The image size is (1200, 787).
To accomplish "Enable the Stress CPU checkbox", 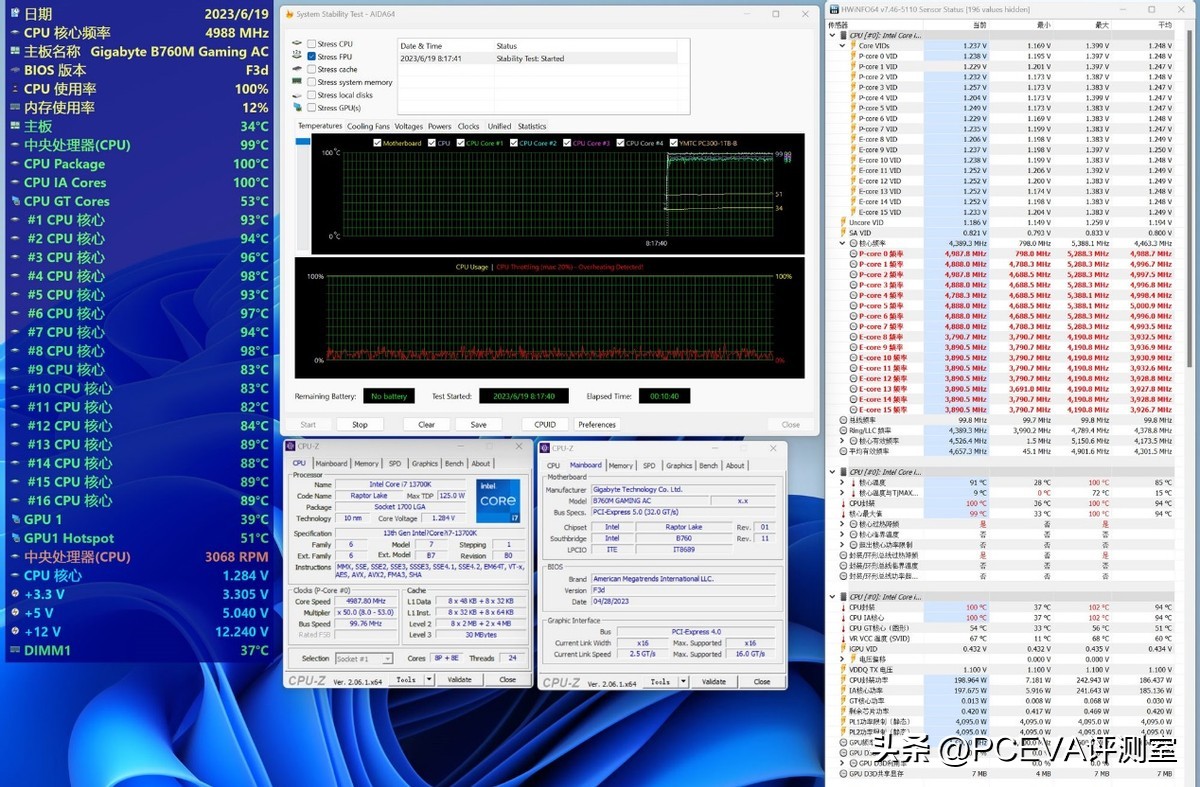I will 311,44.
